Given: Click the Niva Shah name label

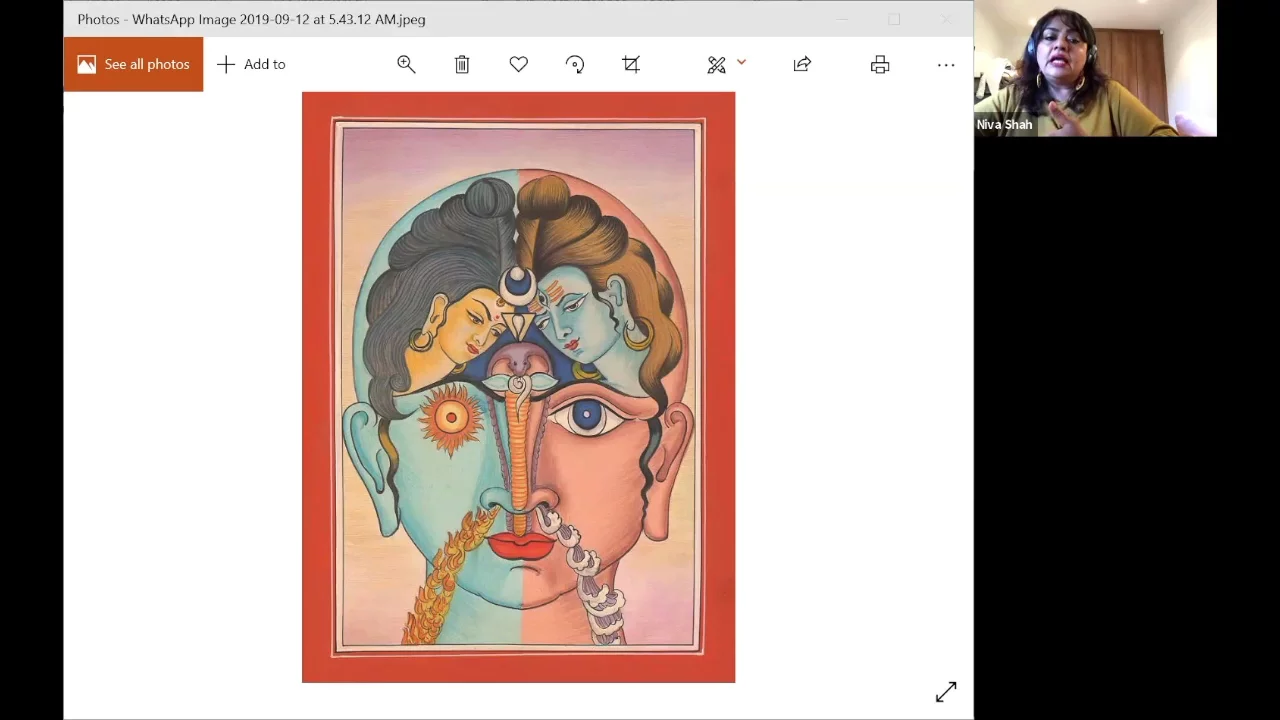Looking at the screenshot, I should [1005, 125].
